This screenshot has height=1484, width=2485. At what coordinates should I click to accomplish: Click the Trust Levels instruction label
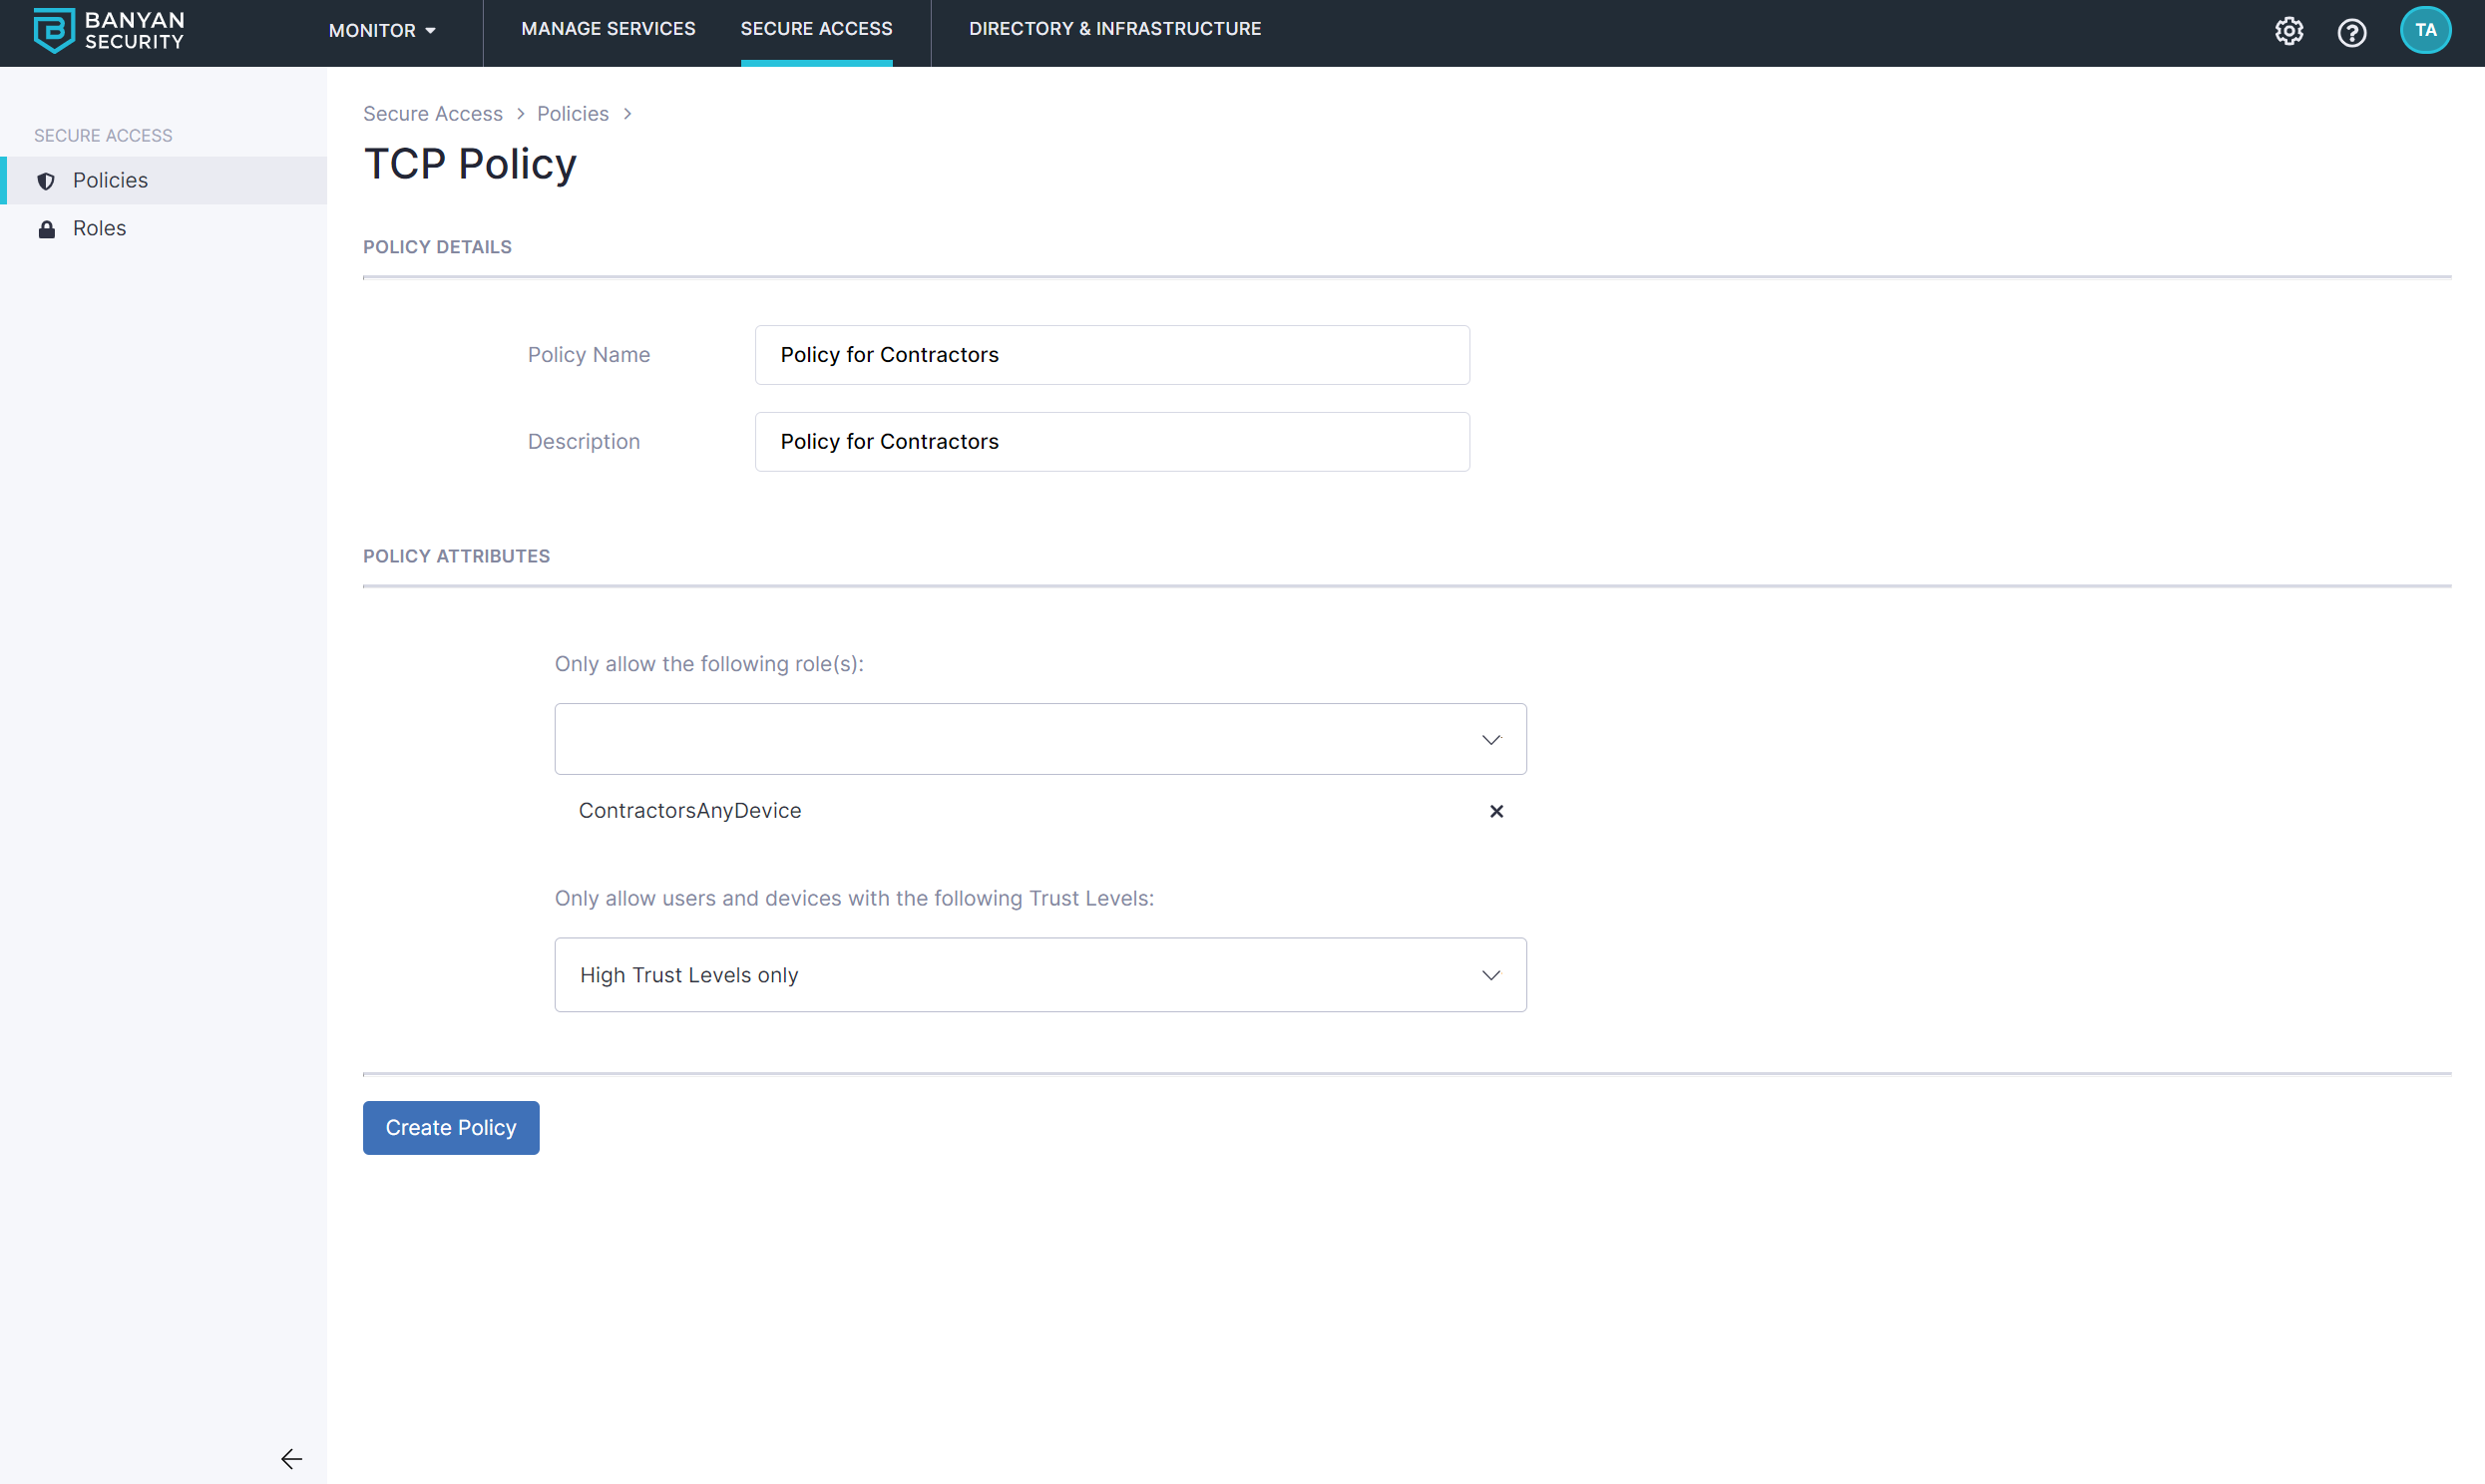(854, 898)
